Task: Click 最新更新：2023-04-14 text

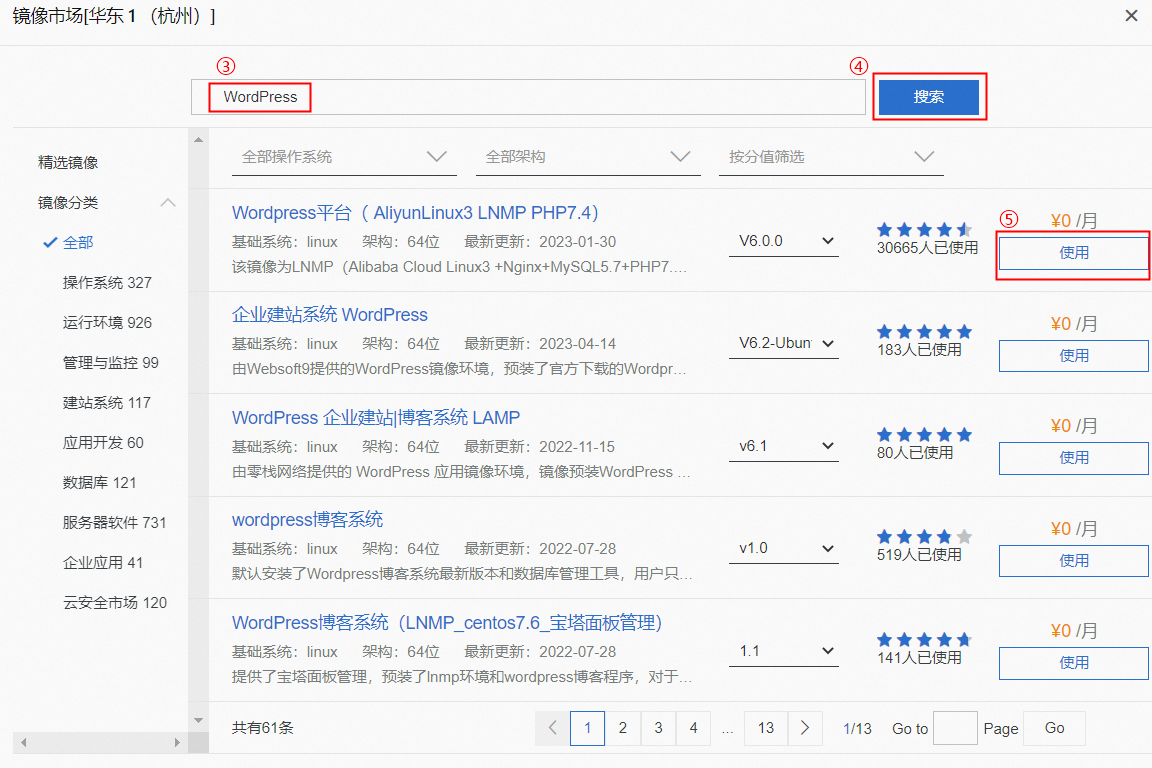Action: point(540,344)
